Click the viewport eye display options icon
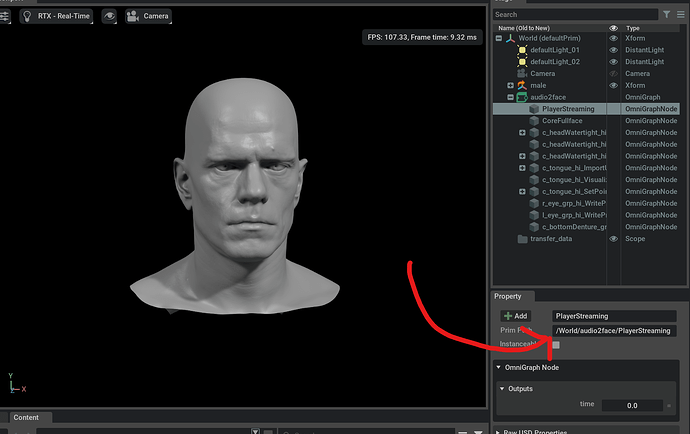This screenshot has width=690, height=434. pyautogui.click(x=108, y=17)
